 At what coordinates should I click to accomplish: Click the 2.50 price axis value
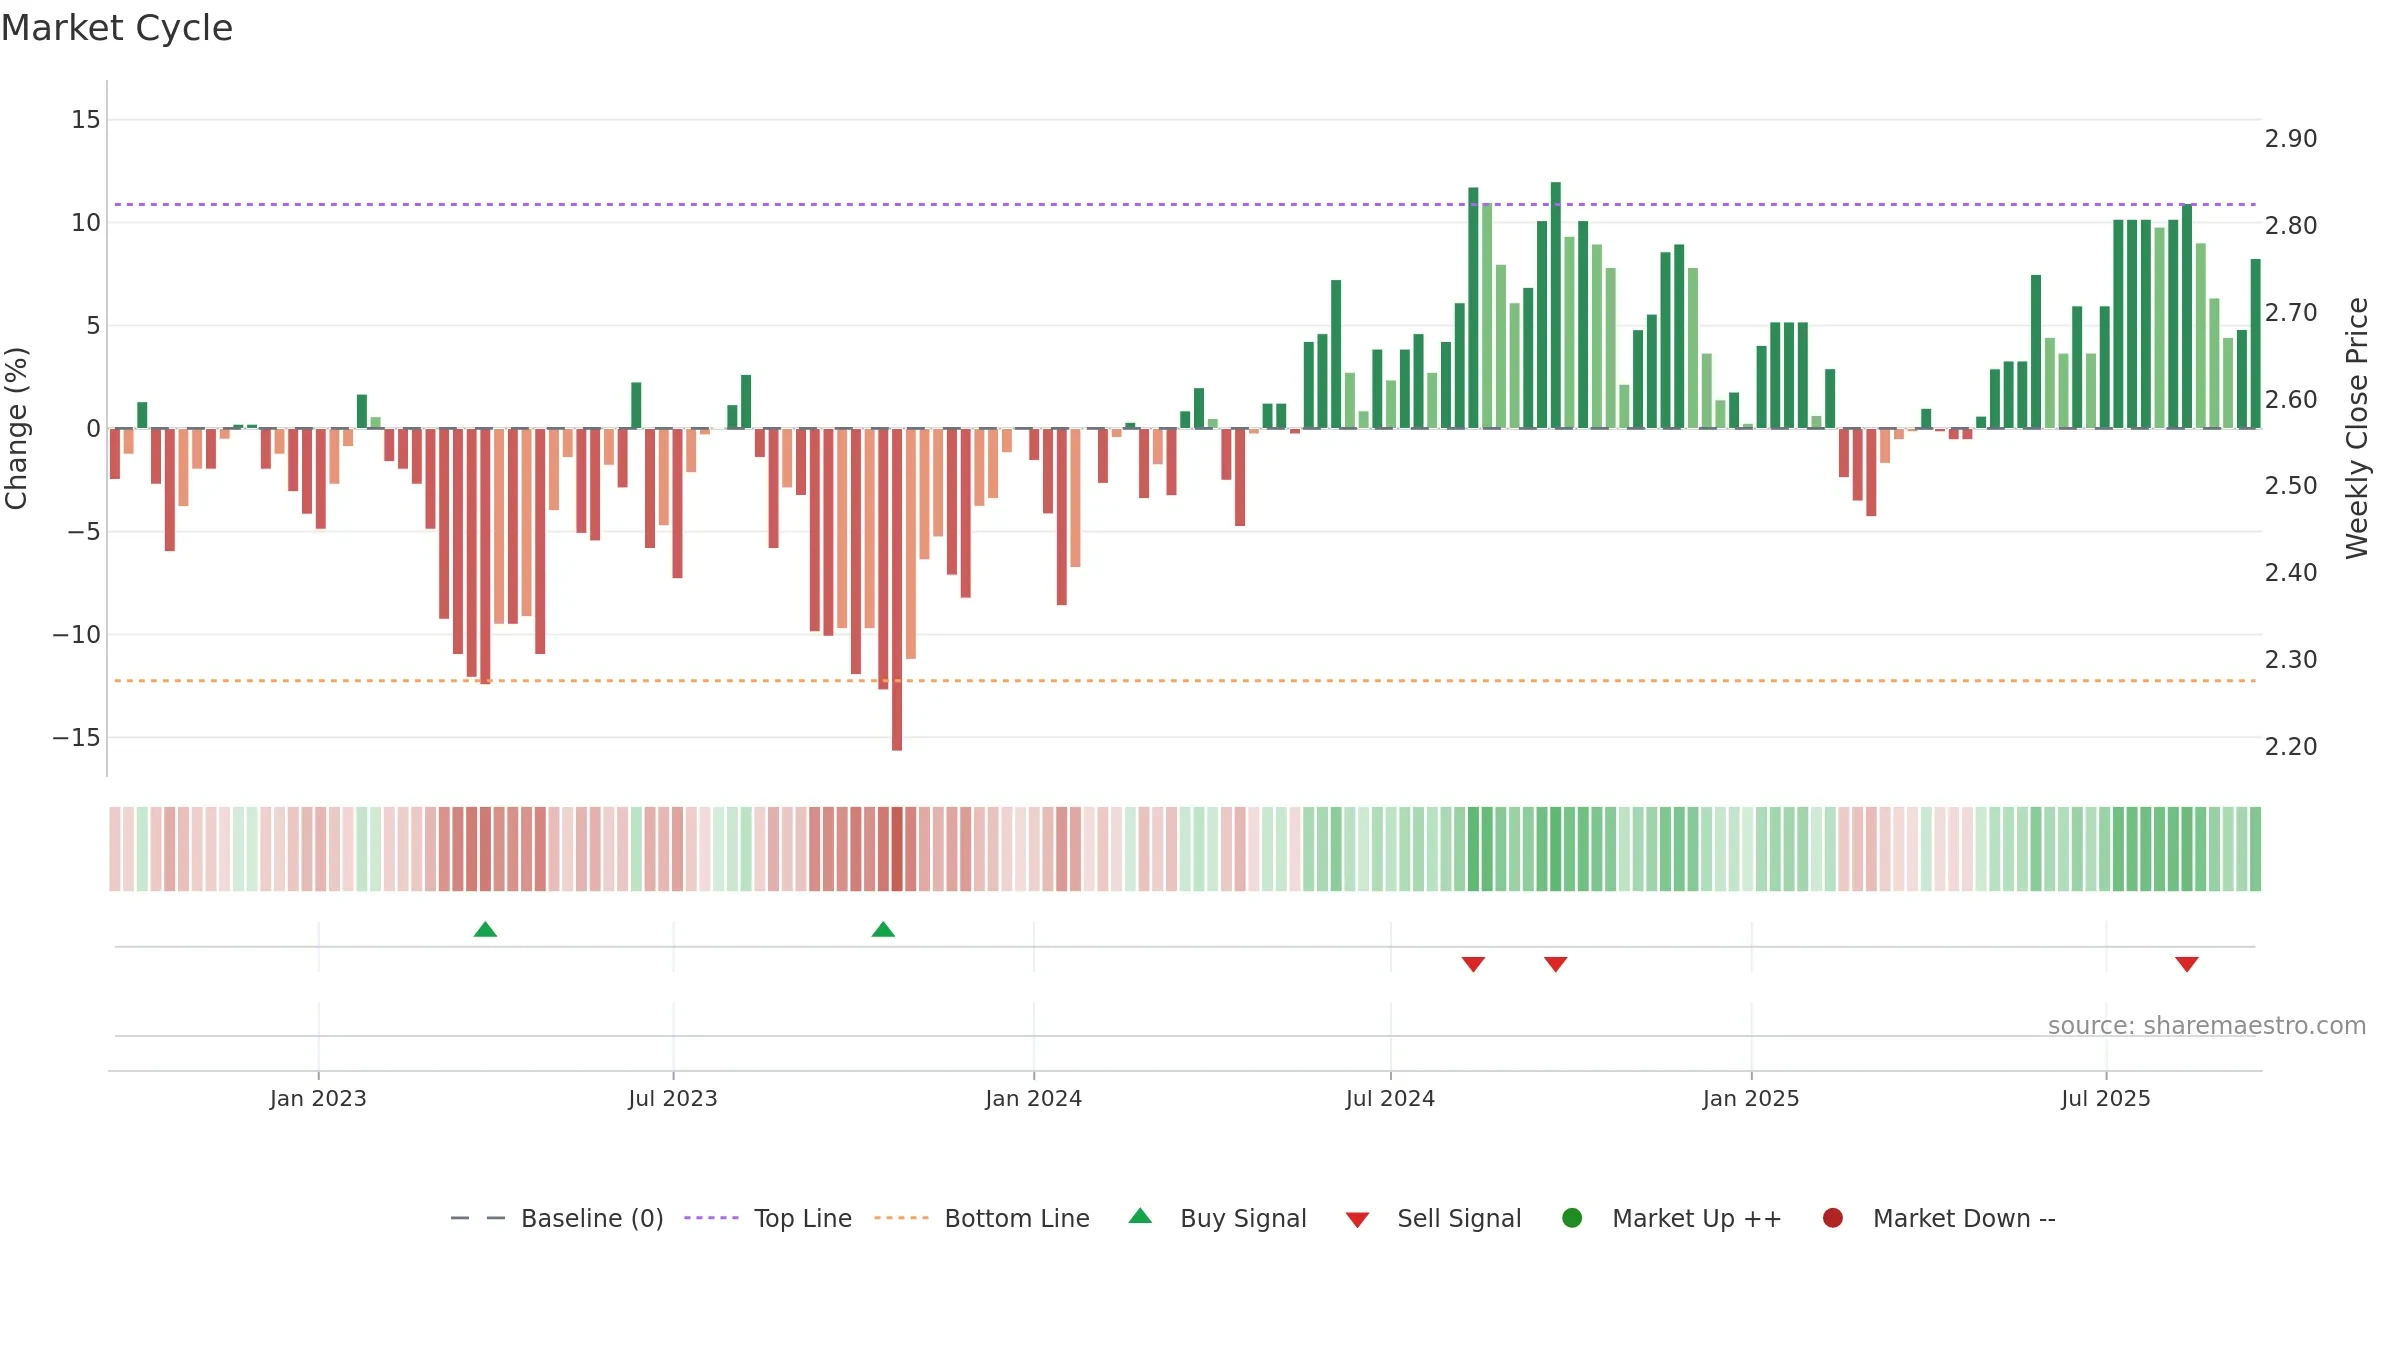click(x=2290, y=485)
